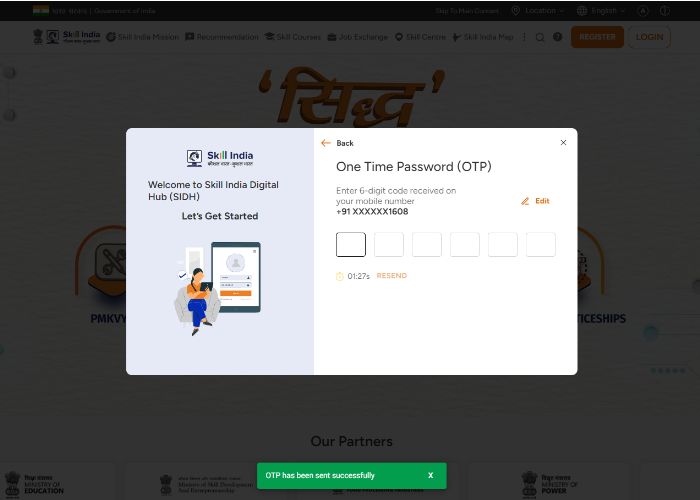Viewport: 700px width, 500px height.
Task: Open the search magnifier icon in the header
Action: pos(540,37)
